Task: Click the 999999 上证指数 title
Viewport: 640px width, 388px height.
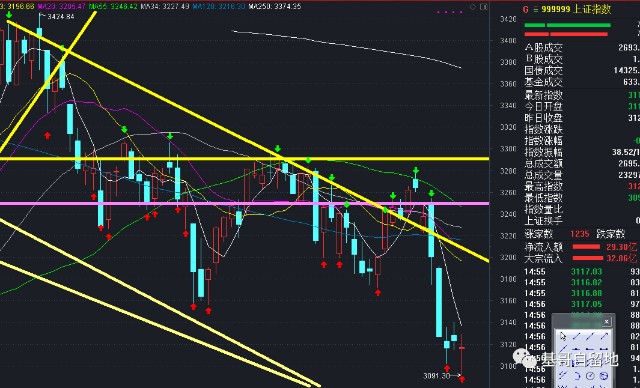Action: (576, 9)
